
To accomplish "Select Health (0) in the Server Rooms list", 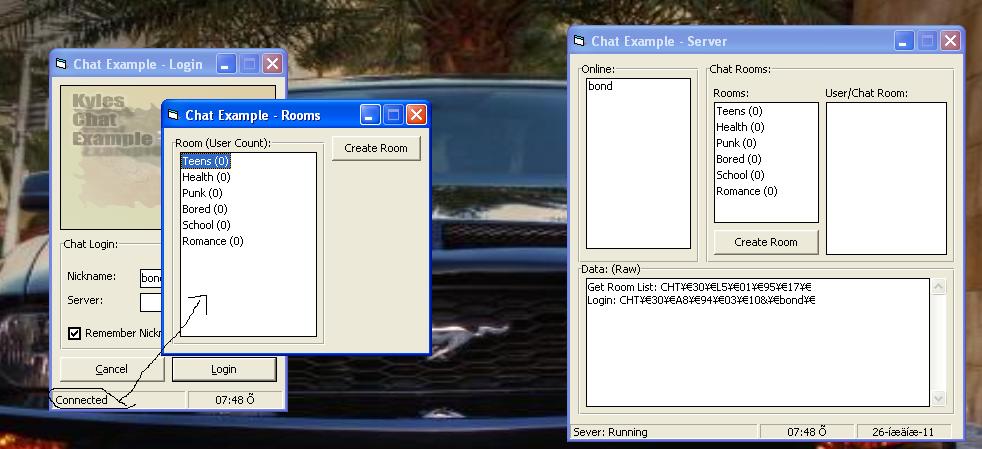I will [740, 127].
